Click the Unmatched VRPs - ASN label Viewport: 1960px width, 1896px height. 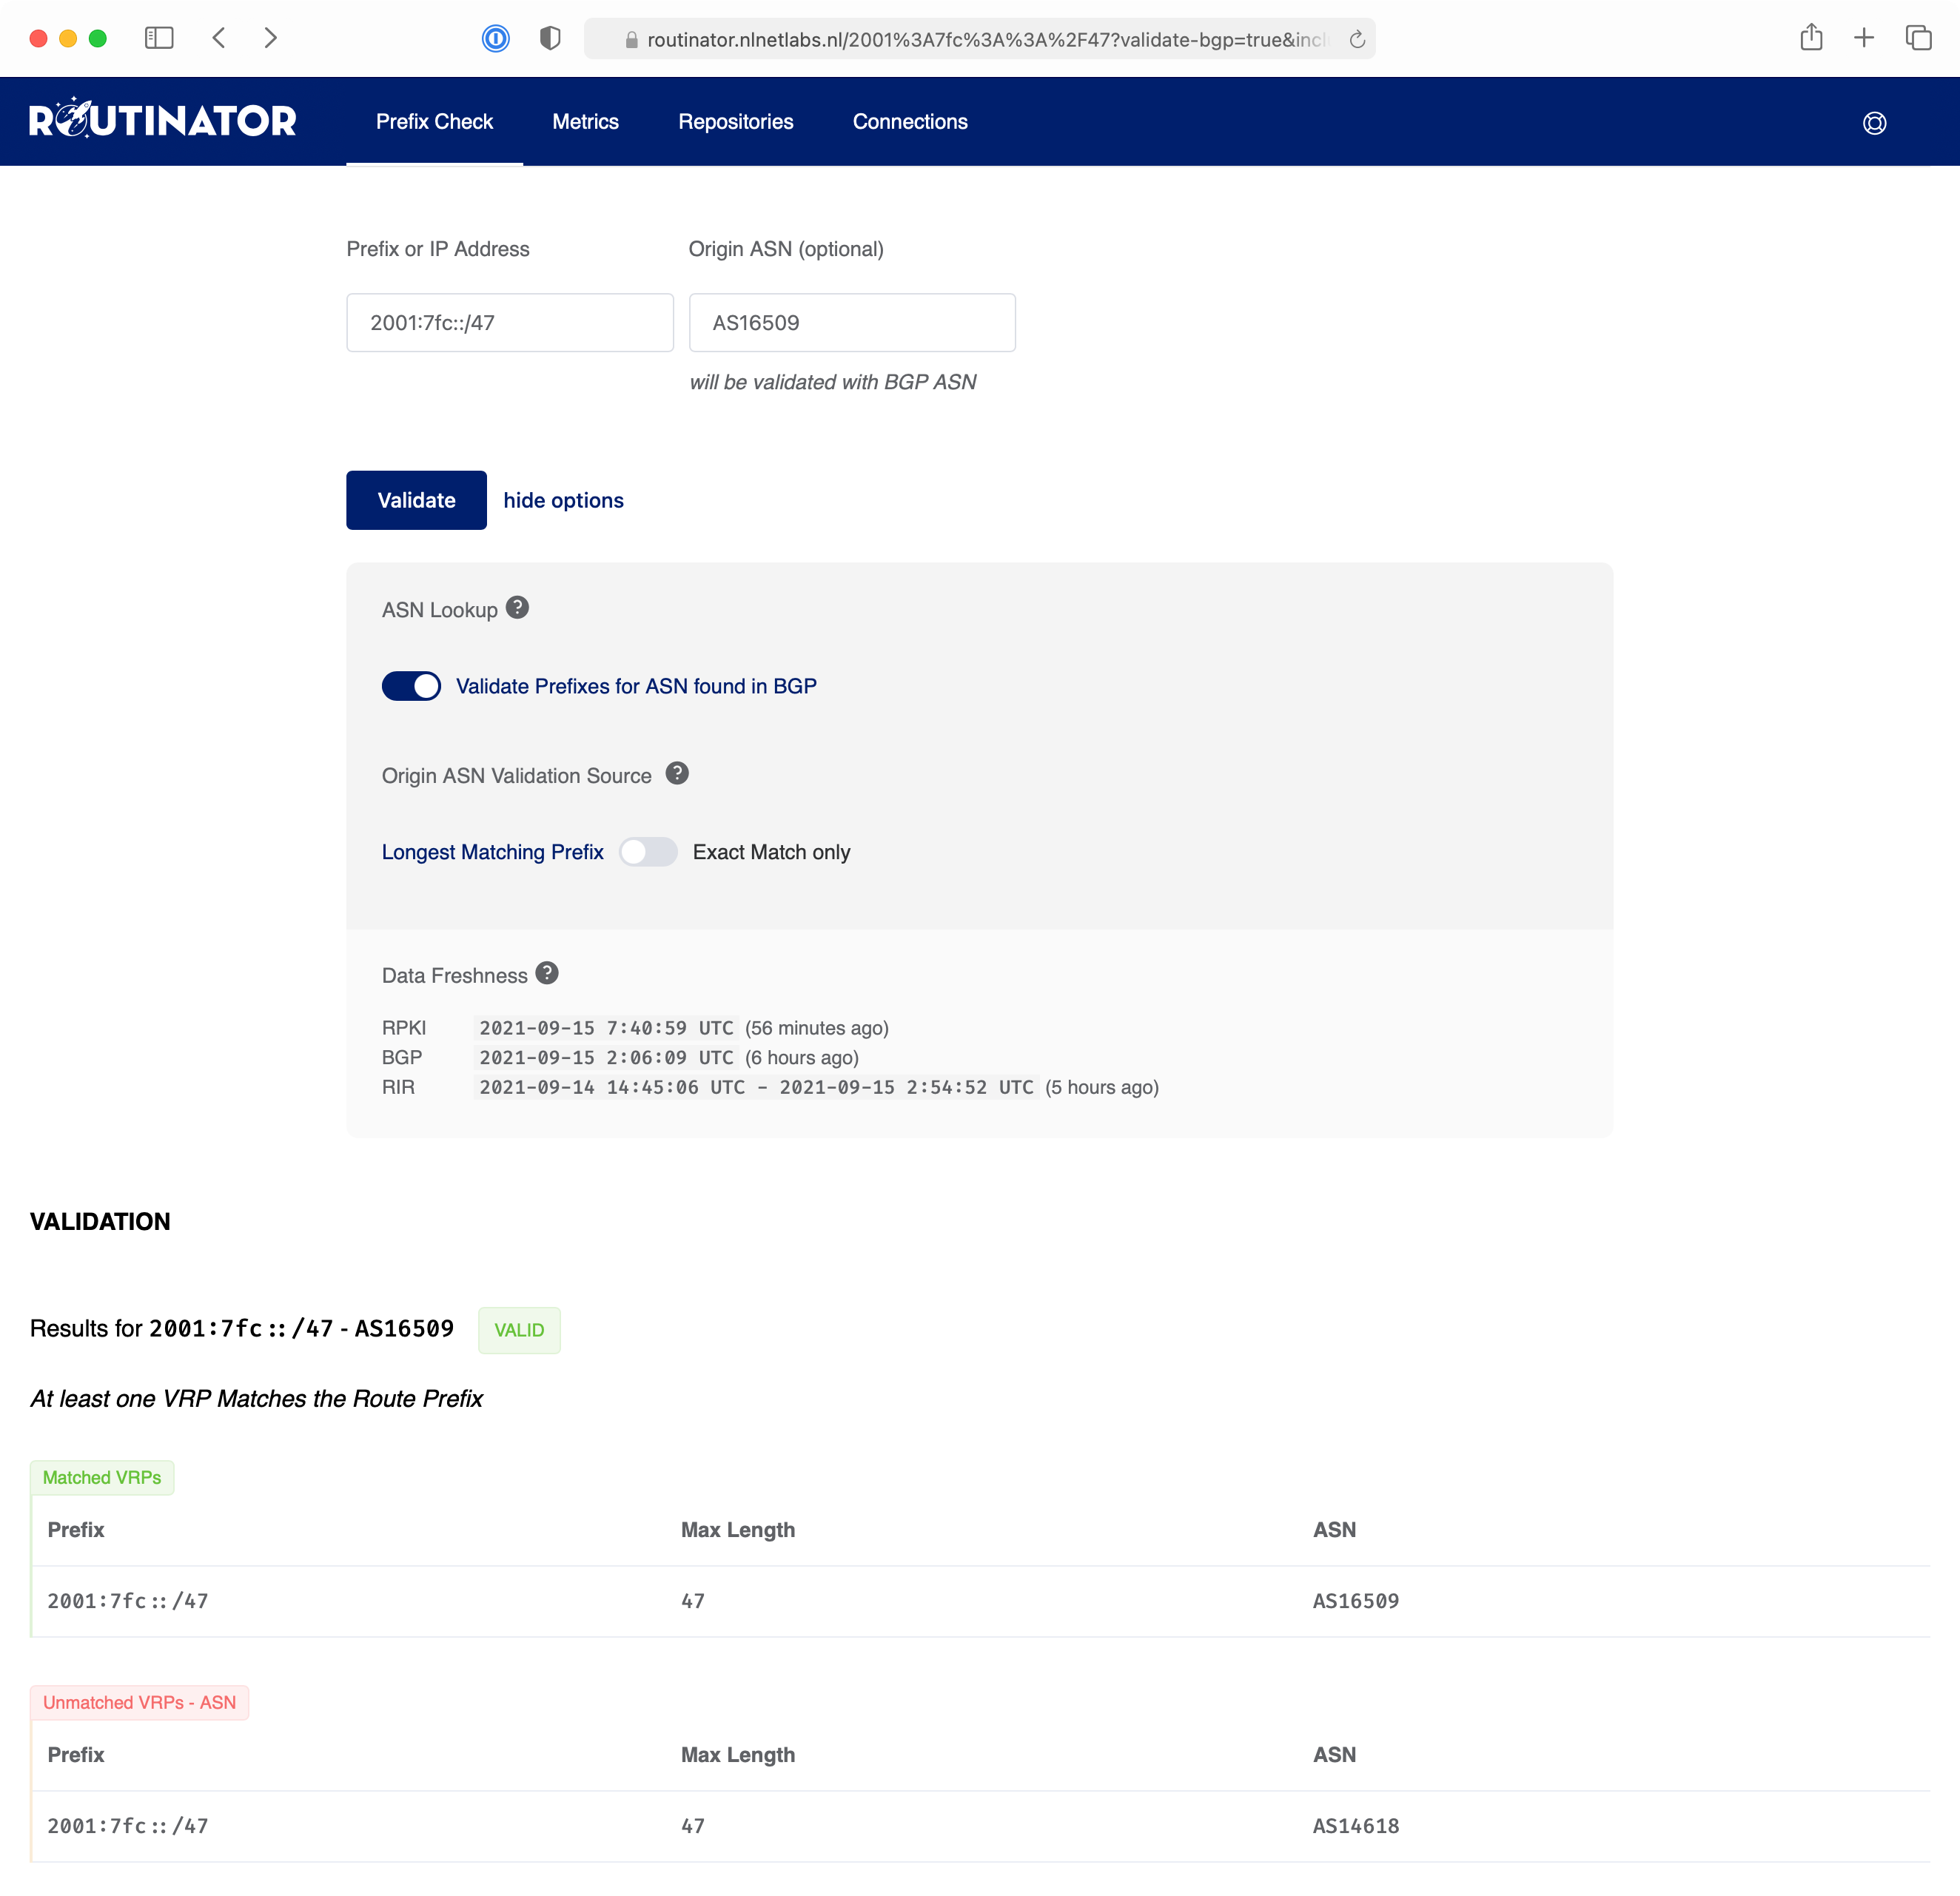139,1702
